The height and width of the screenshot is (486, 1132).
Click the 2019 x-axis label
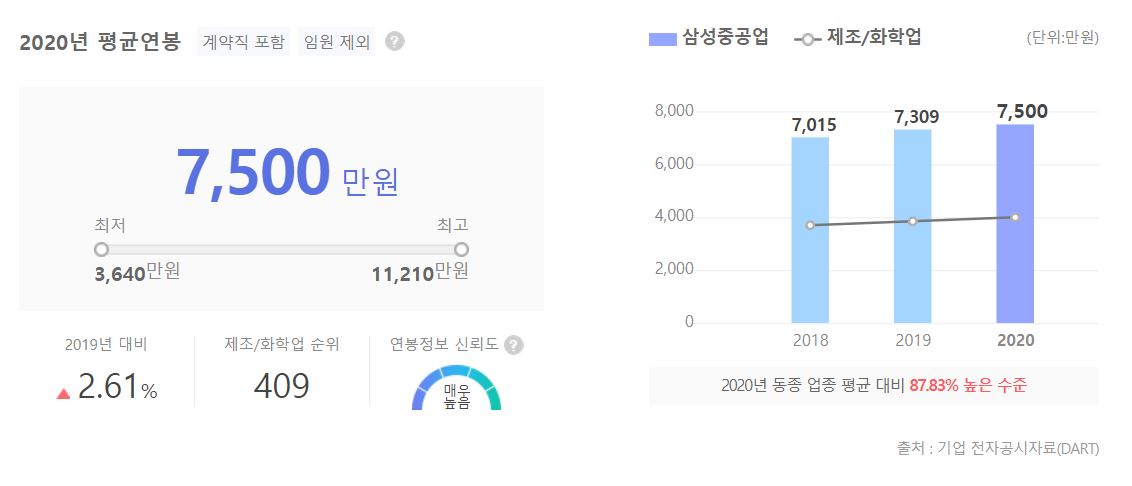click(913, 340)
